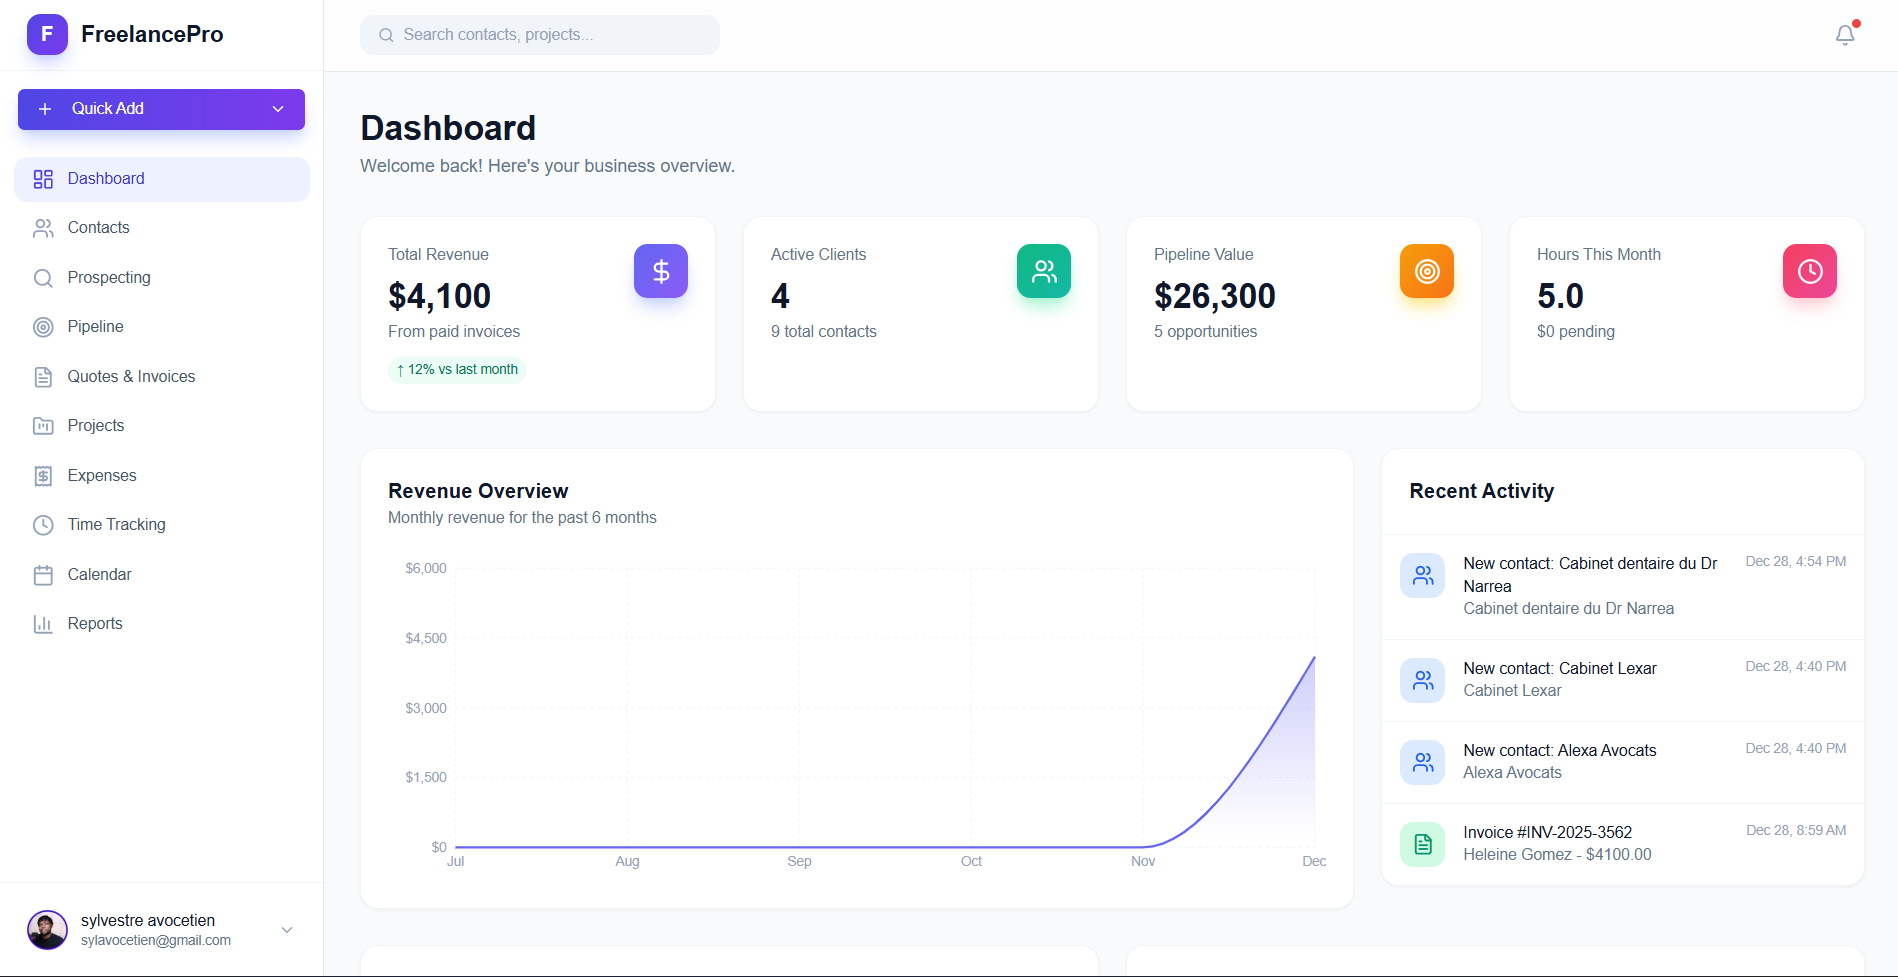Click the Calendar icon in sidebar

click(x=43, y=574)
